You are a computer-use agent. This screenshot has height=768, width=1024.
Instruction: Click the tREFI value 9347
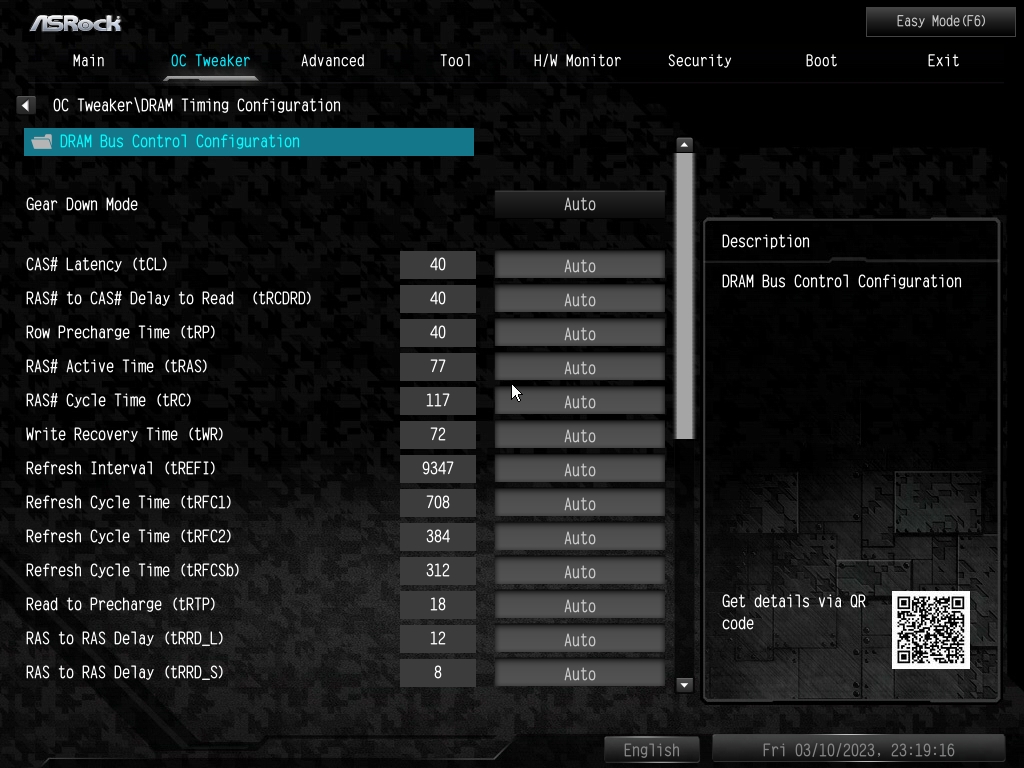click(438, 468)
